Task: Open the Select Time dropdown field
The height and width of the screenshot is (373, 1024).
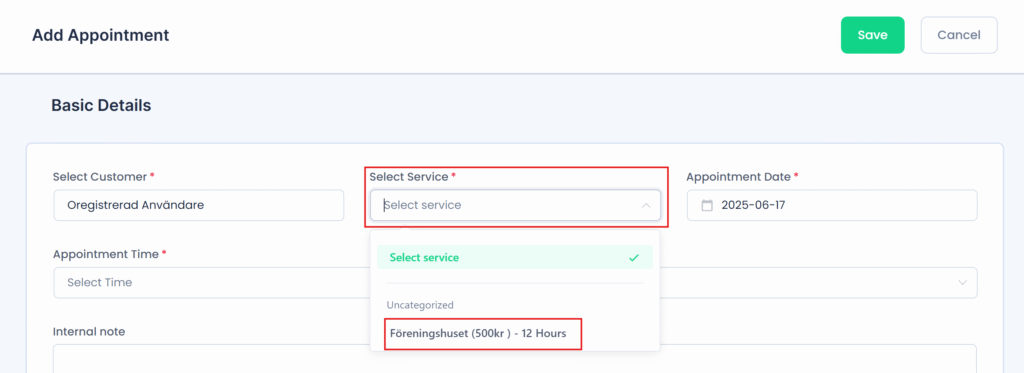Action: click(x=515, y=283)
